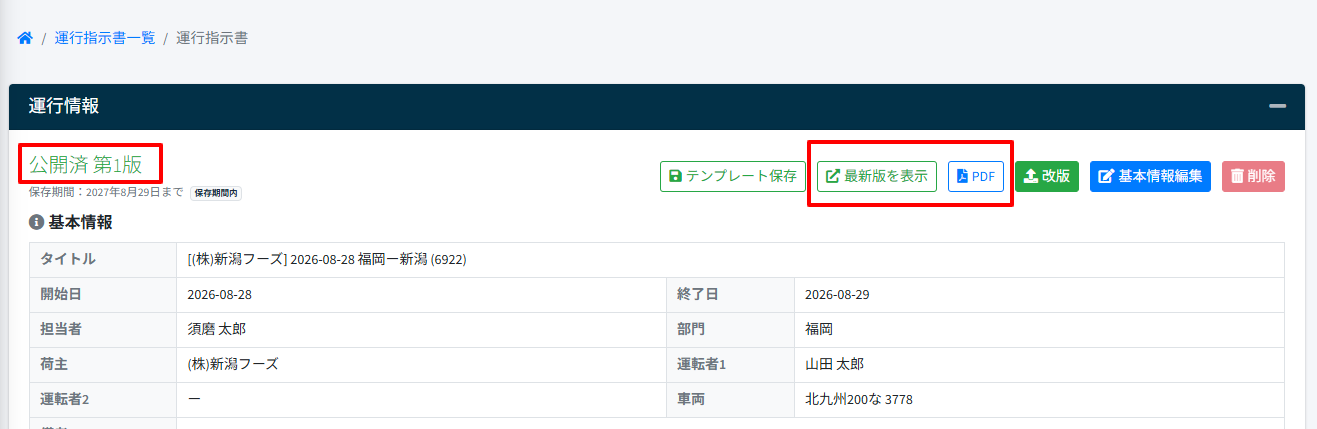Click the 公開済 第1版 status text

[86, 165]
